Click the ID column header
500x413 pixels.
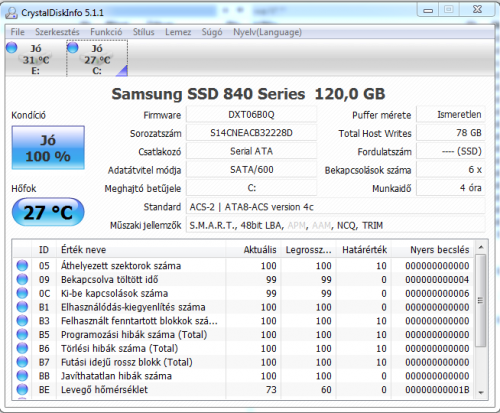[44, 250]
